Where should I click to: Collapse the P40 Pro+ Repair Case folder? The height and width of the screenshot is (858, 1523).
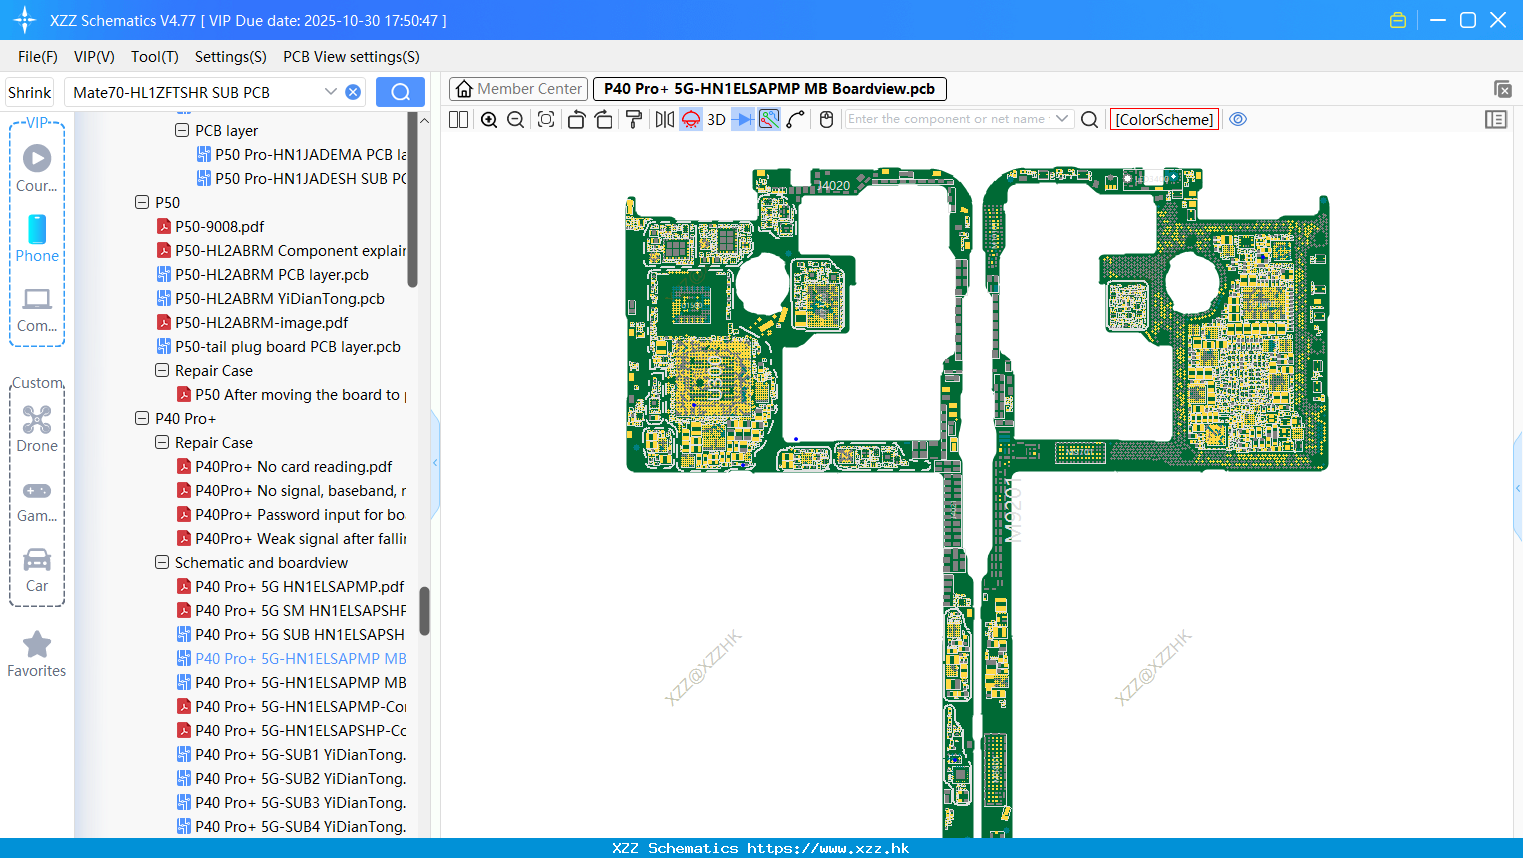click(x=162, y=442)
